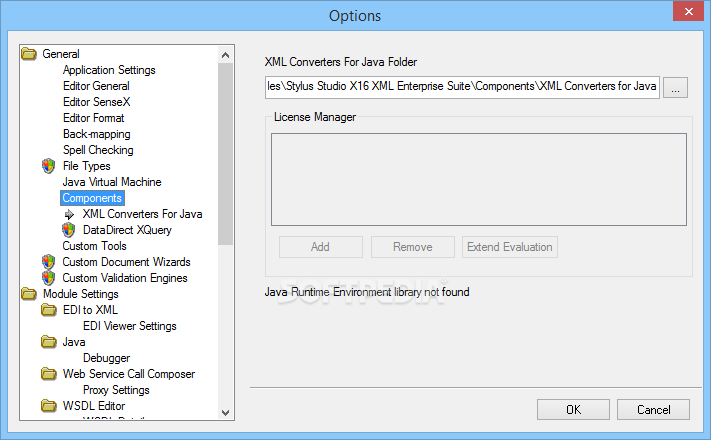Open the Editor SenseX settings page
This screenshot has height=440, width=711.
click(x=97, y=102)
